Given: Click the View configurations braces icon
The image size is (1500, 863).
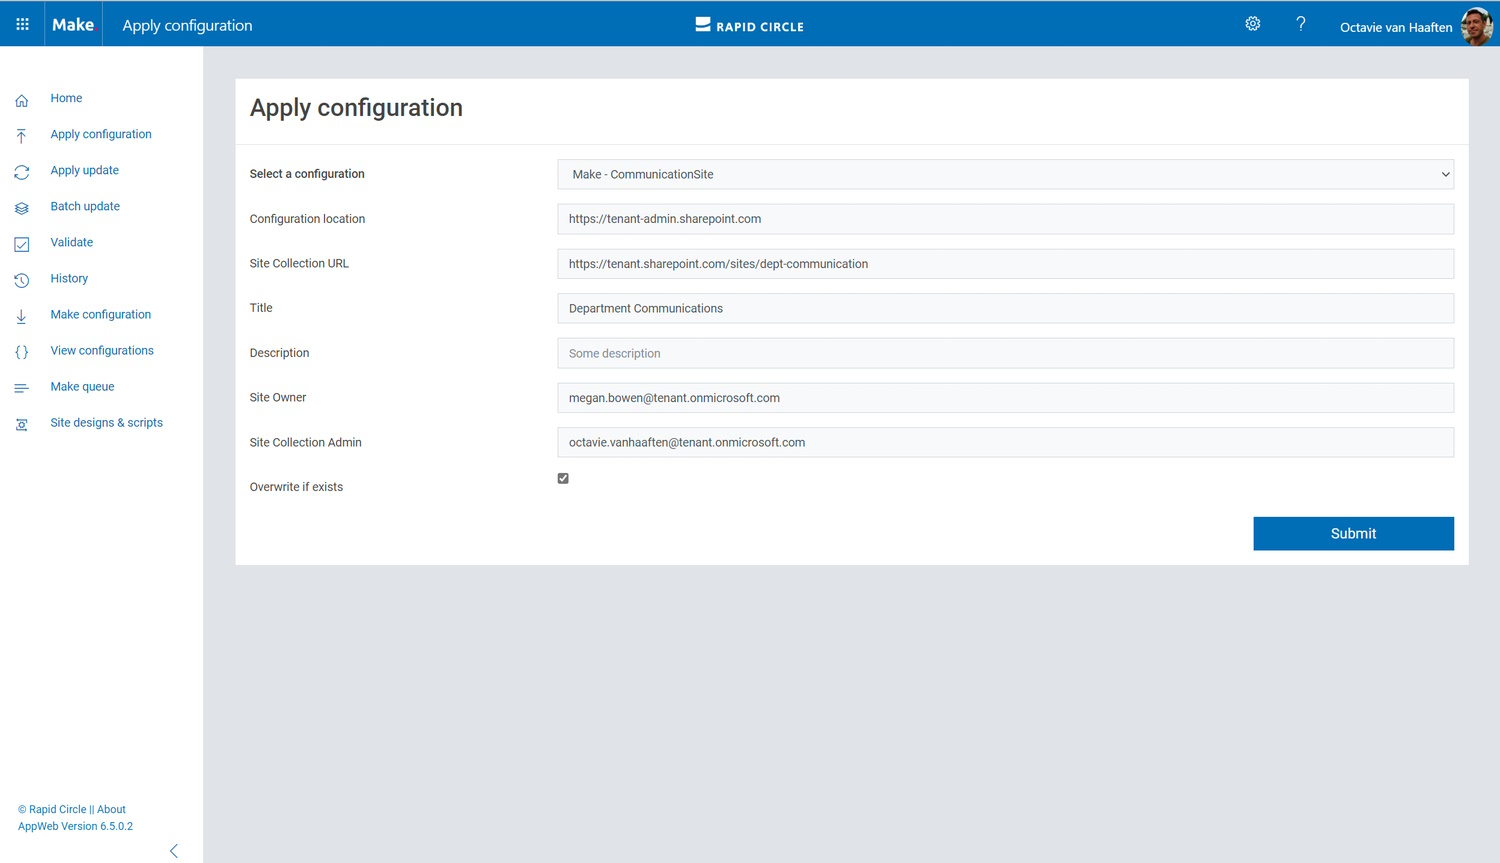Looking at the screenshot, I should click(22, 352).
